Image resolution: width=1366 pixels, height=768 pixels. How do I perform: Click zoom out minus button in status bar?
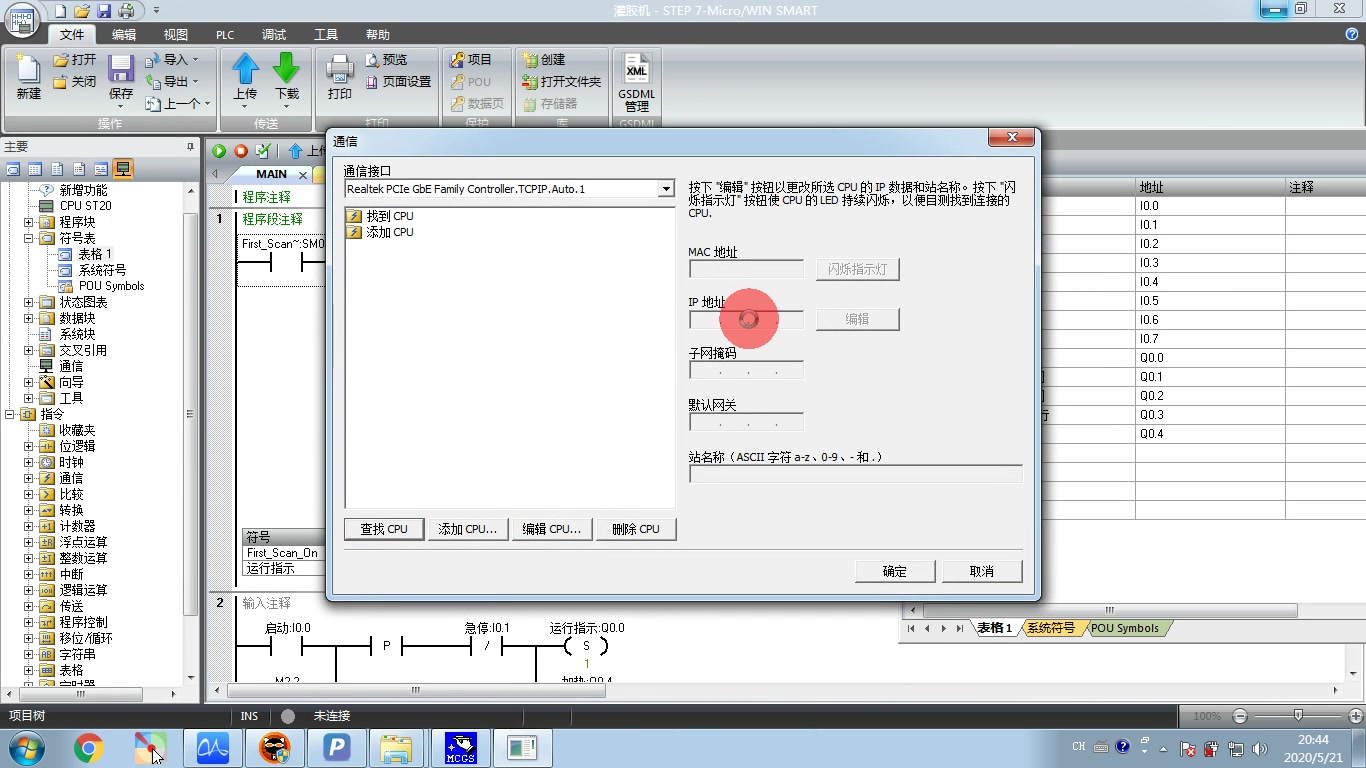tap(1240, 716)
